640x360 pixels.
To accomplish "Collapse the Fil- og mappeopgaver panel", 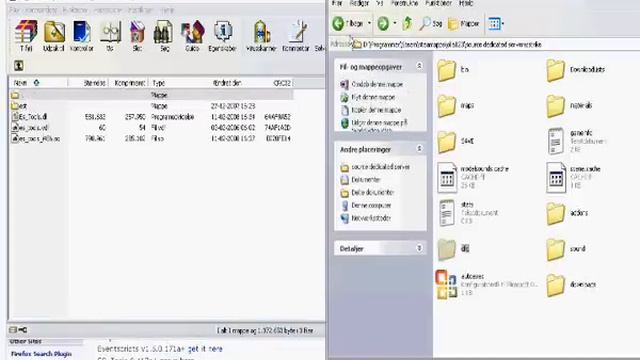I will (x=419, y=66).
